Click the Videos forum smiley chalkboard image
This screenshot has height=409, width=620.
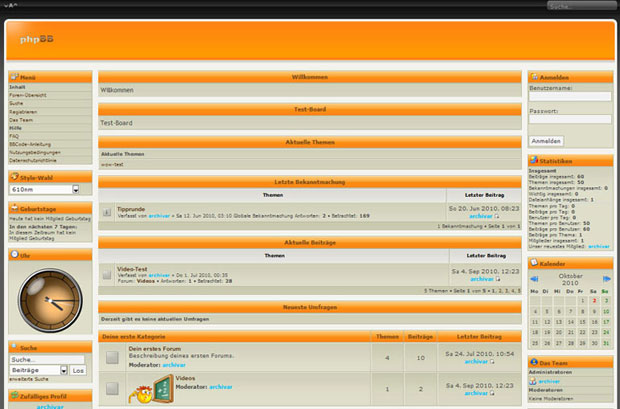[144, 389]
